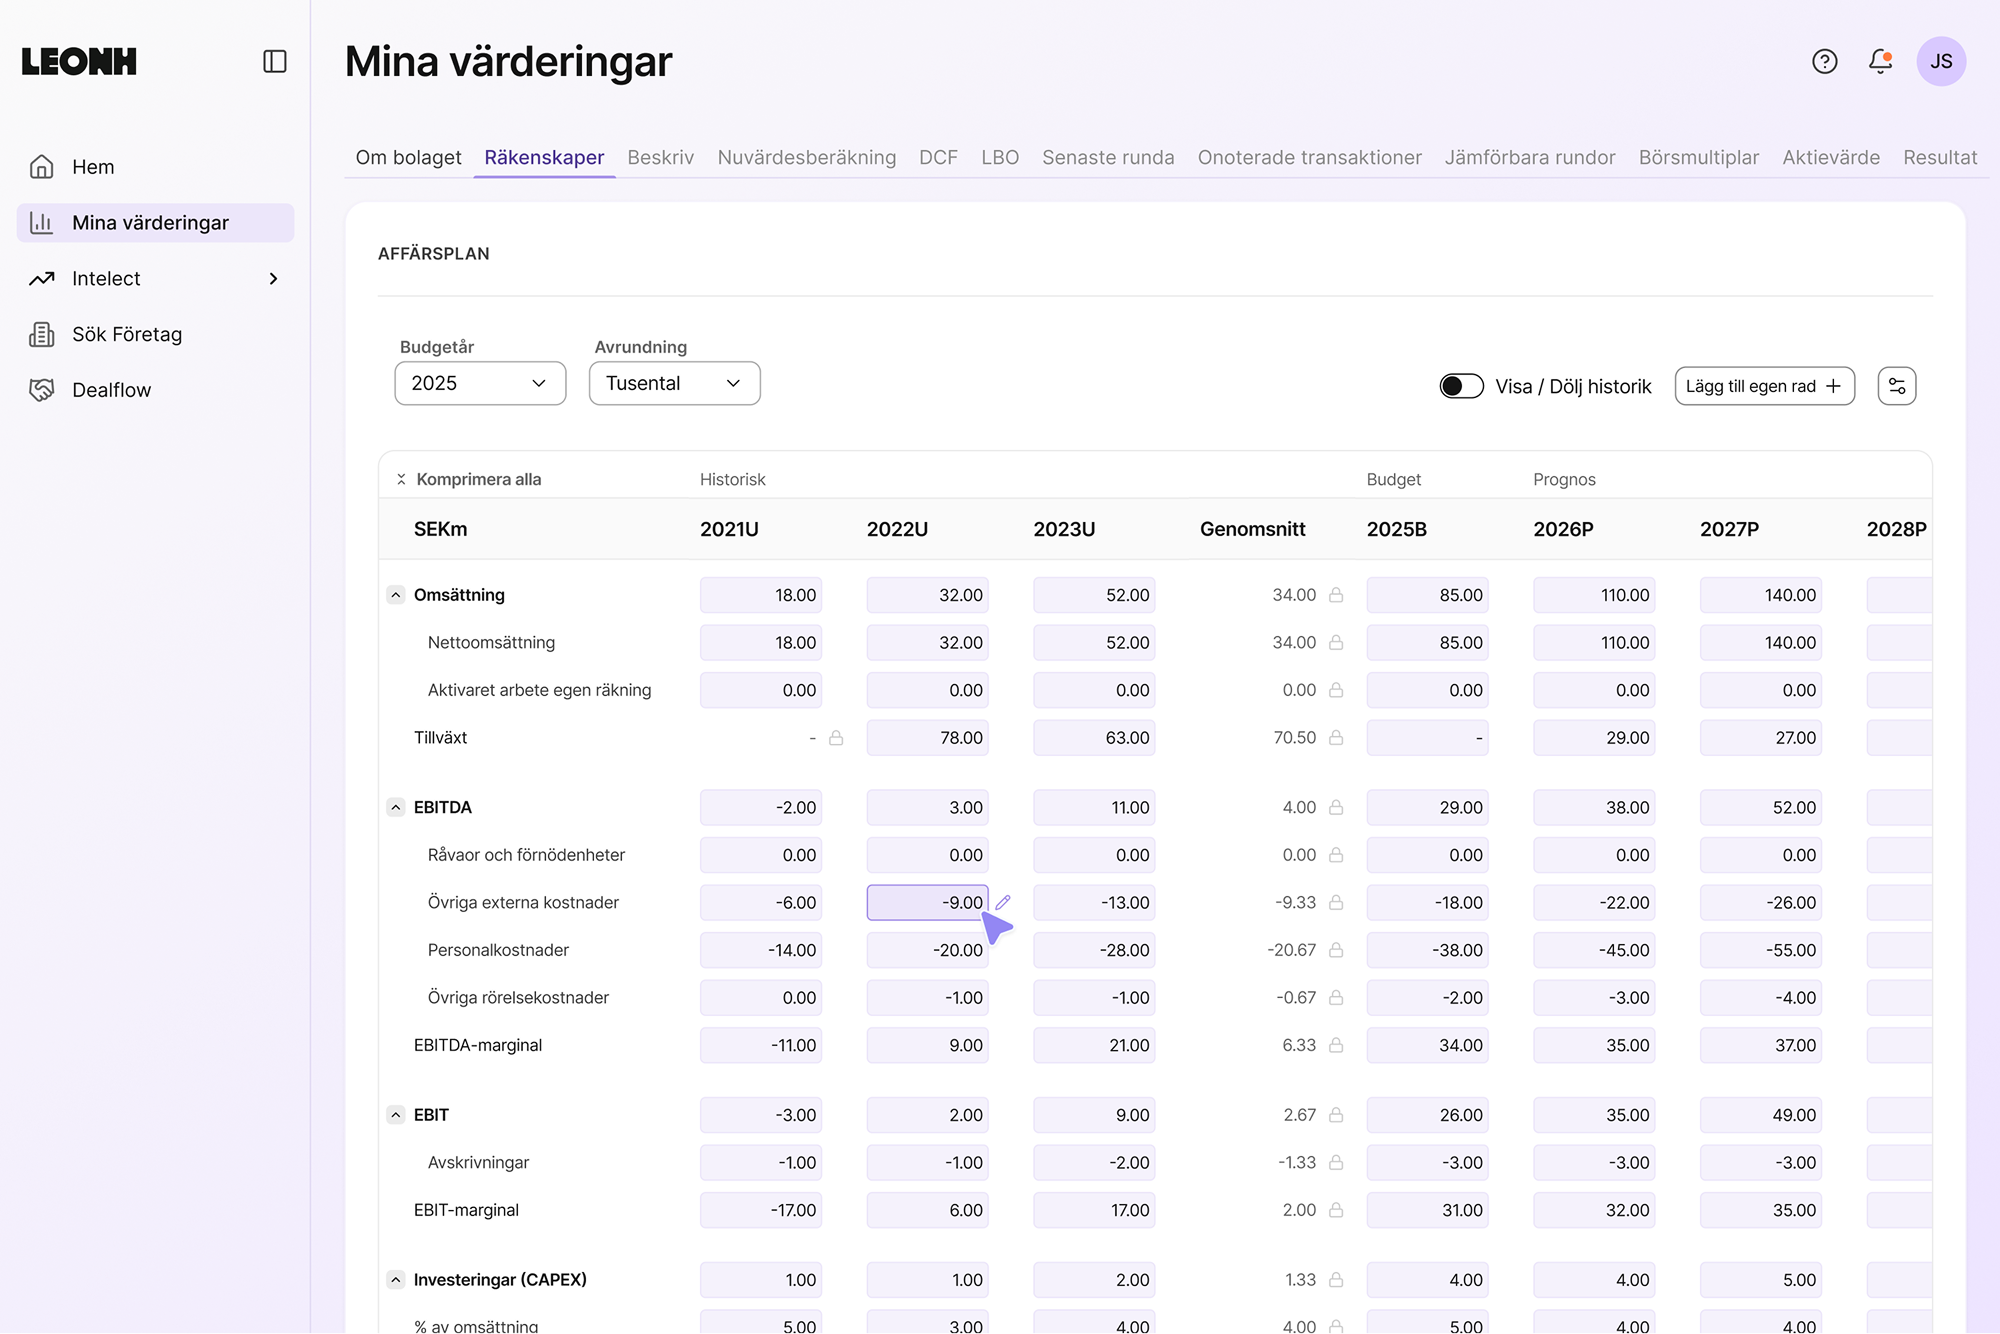2000x1334 pixels.
Task: Open the Nuvärdesberäkning tab
Action: [x=806, y=157]
